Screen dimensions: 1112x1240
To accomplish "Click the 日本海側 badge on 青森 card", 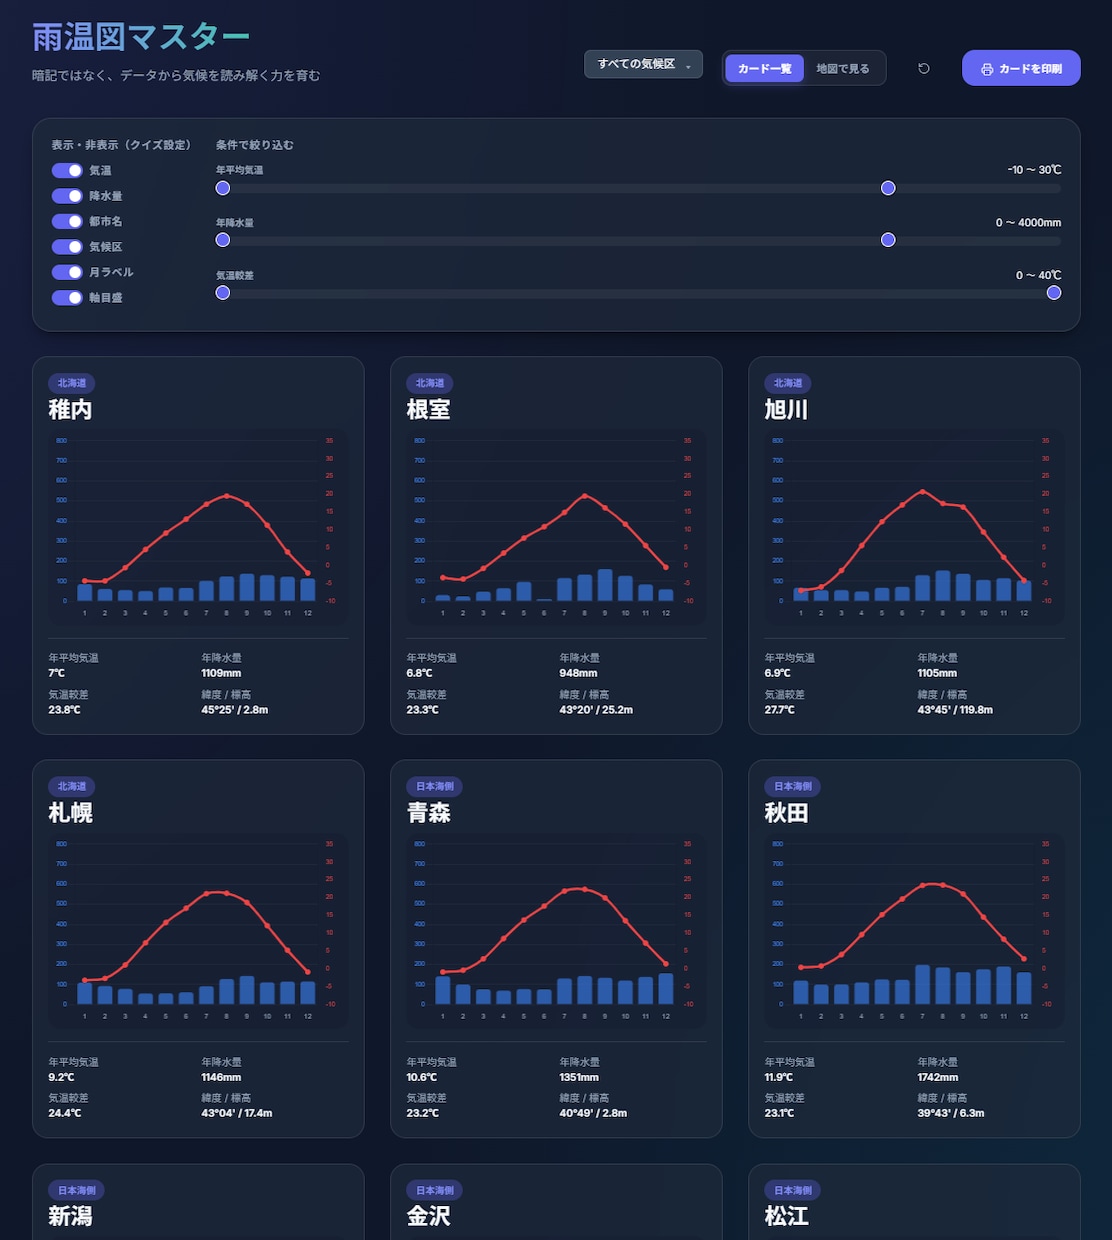I will [x=435, y=786].
